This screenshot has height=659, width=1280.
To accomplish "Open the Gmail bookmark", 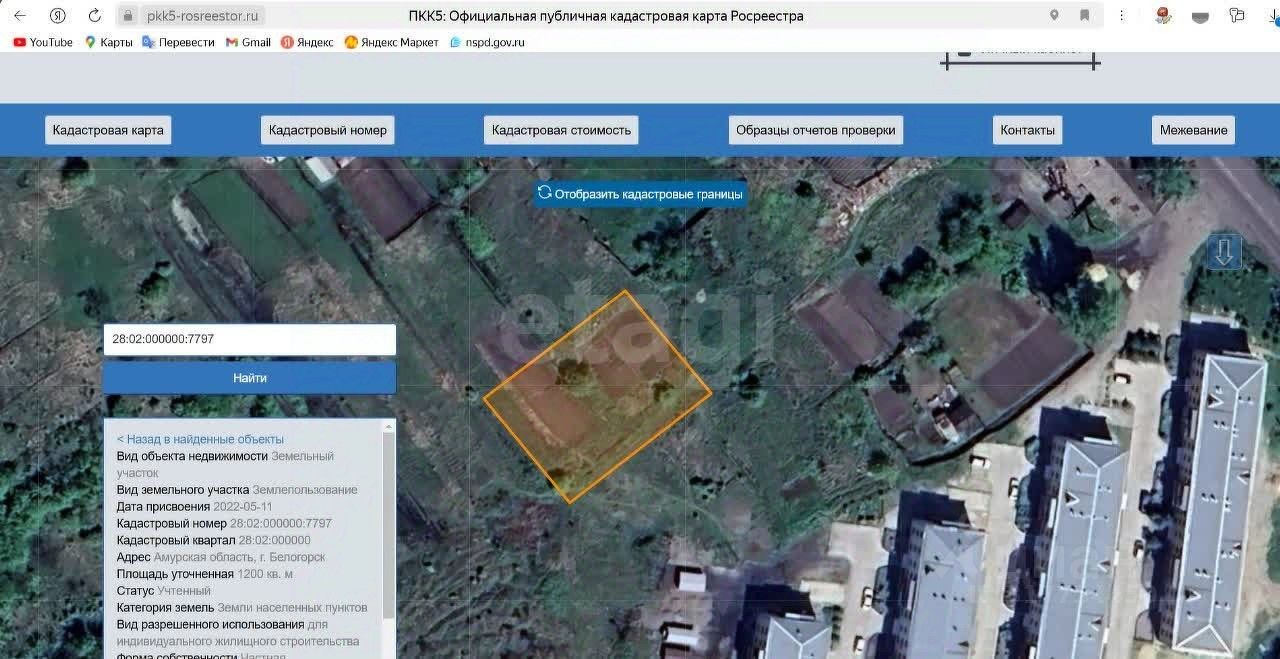I will pyautogui.click(x=248, y=42).
